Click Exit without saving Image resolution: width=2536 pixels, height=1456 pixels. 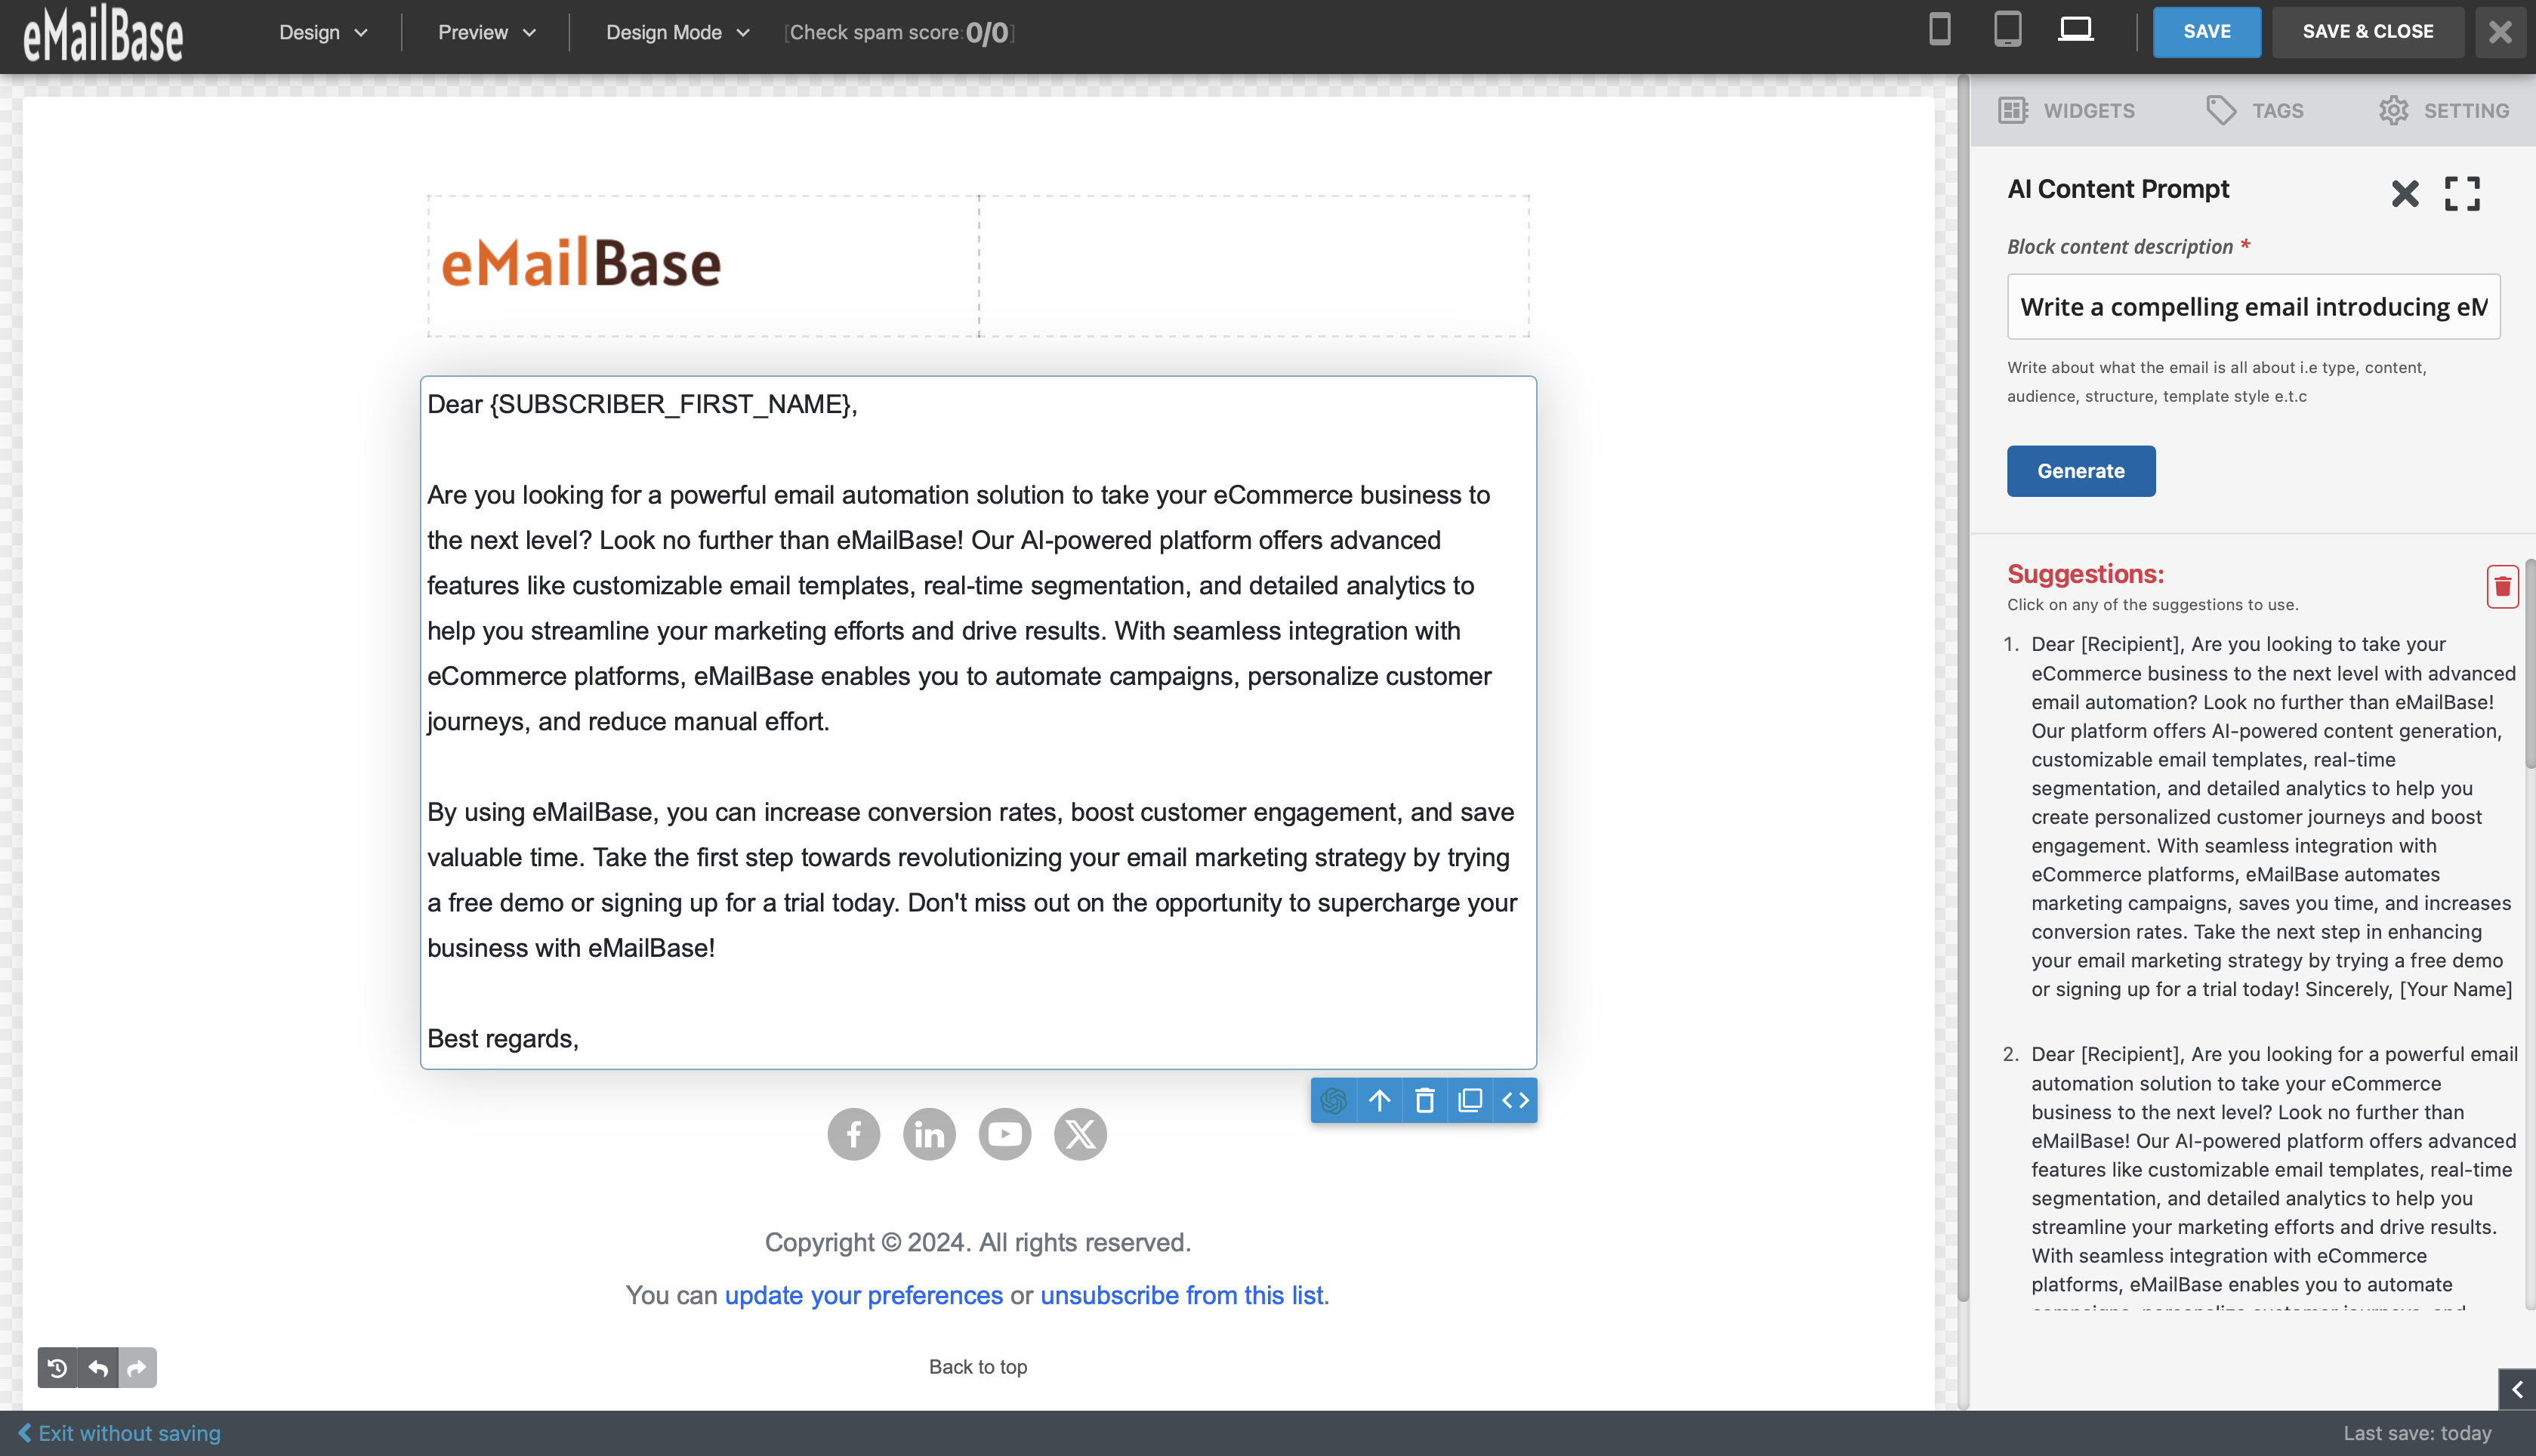click(x=119, y=1433)
